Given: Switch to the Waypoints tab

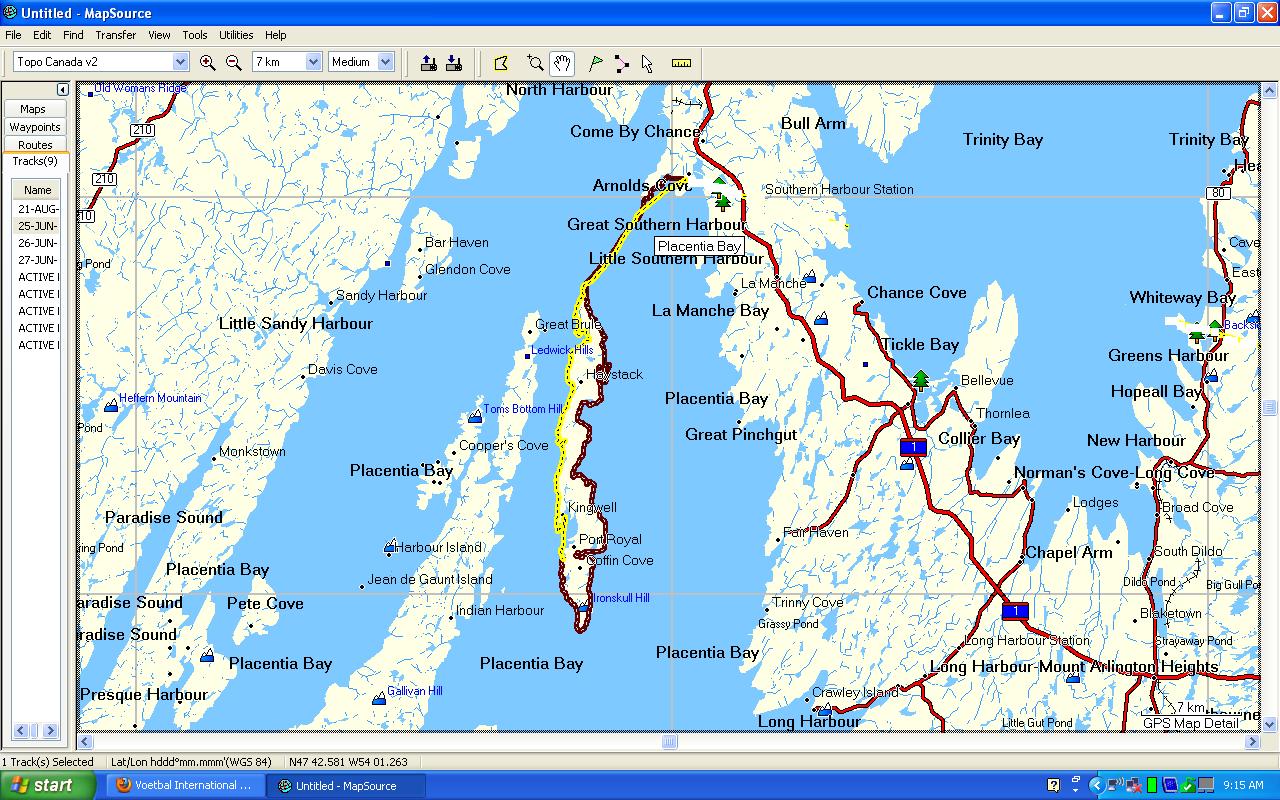Looking at the screenshot, I should click(x=35, y=126).
